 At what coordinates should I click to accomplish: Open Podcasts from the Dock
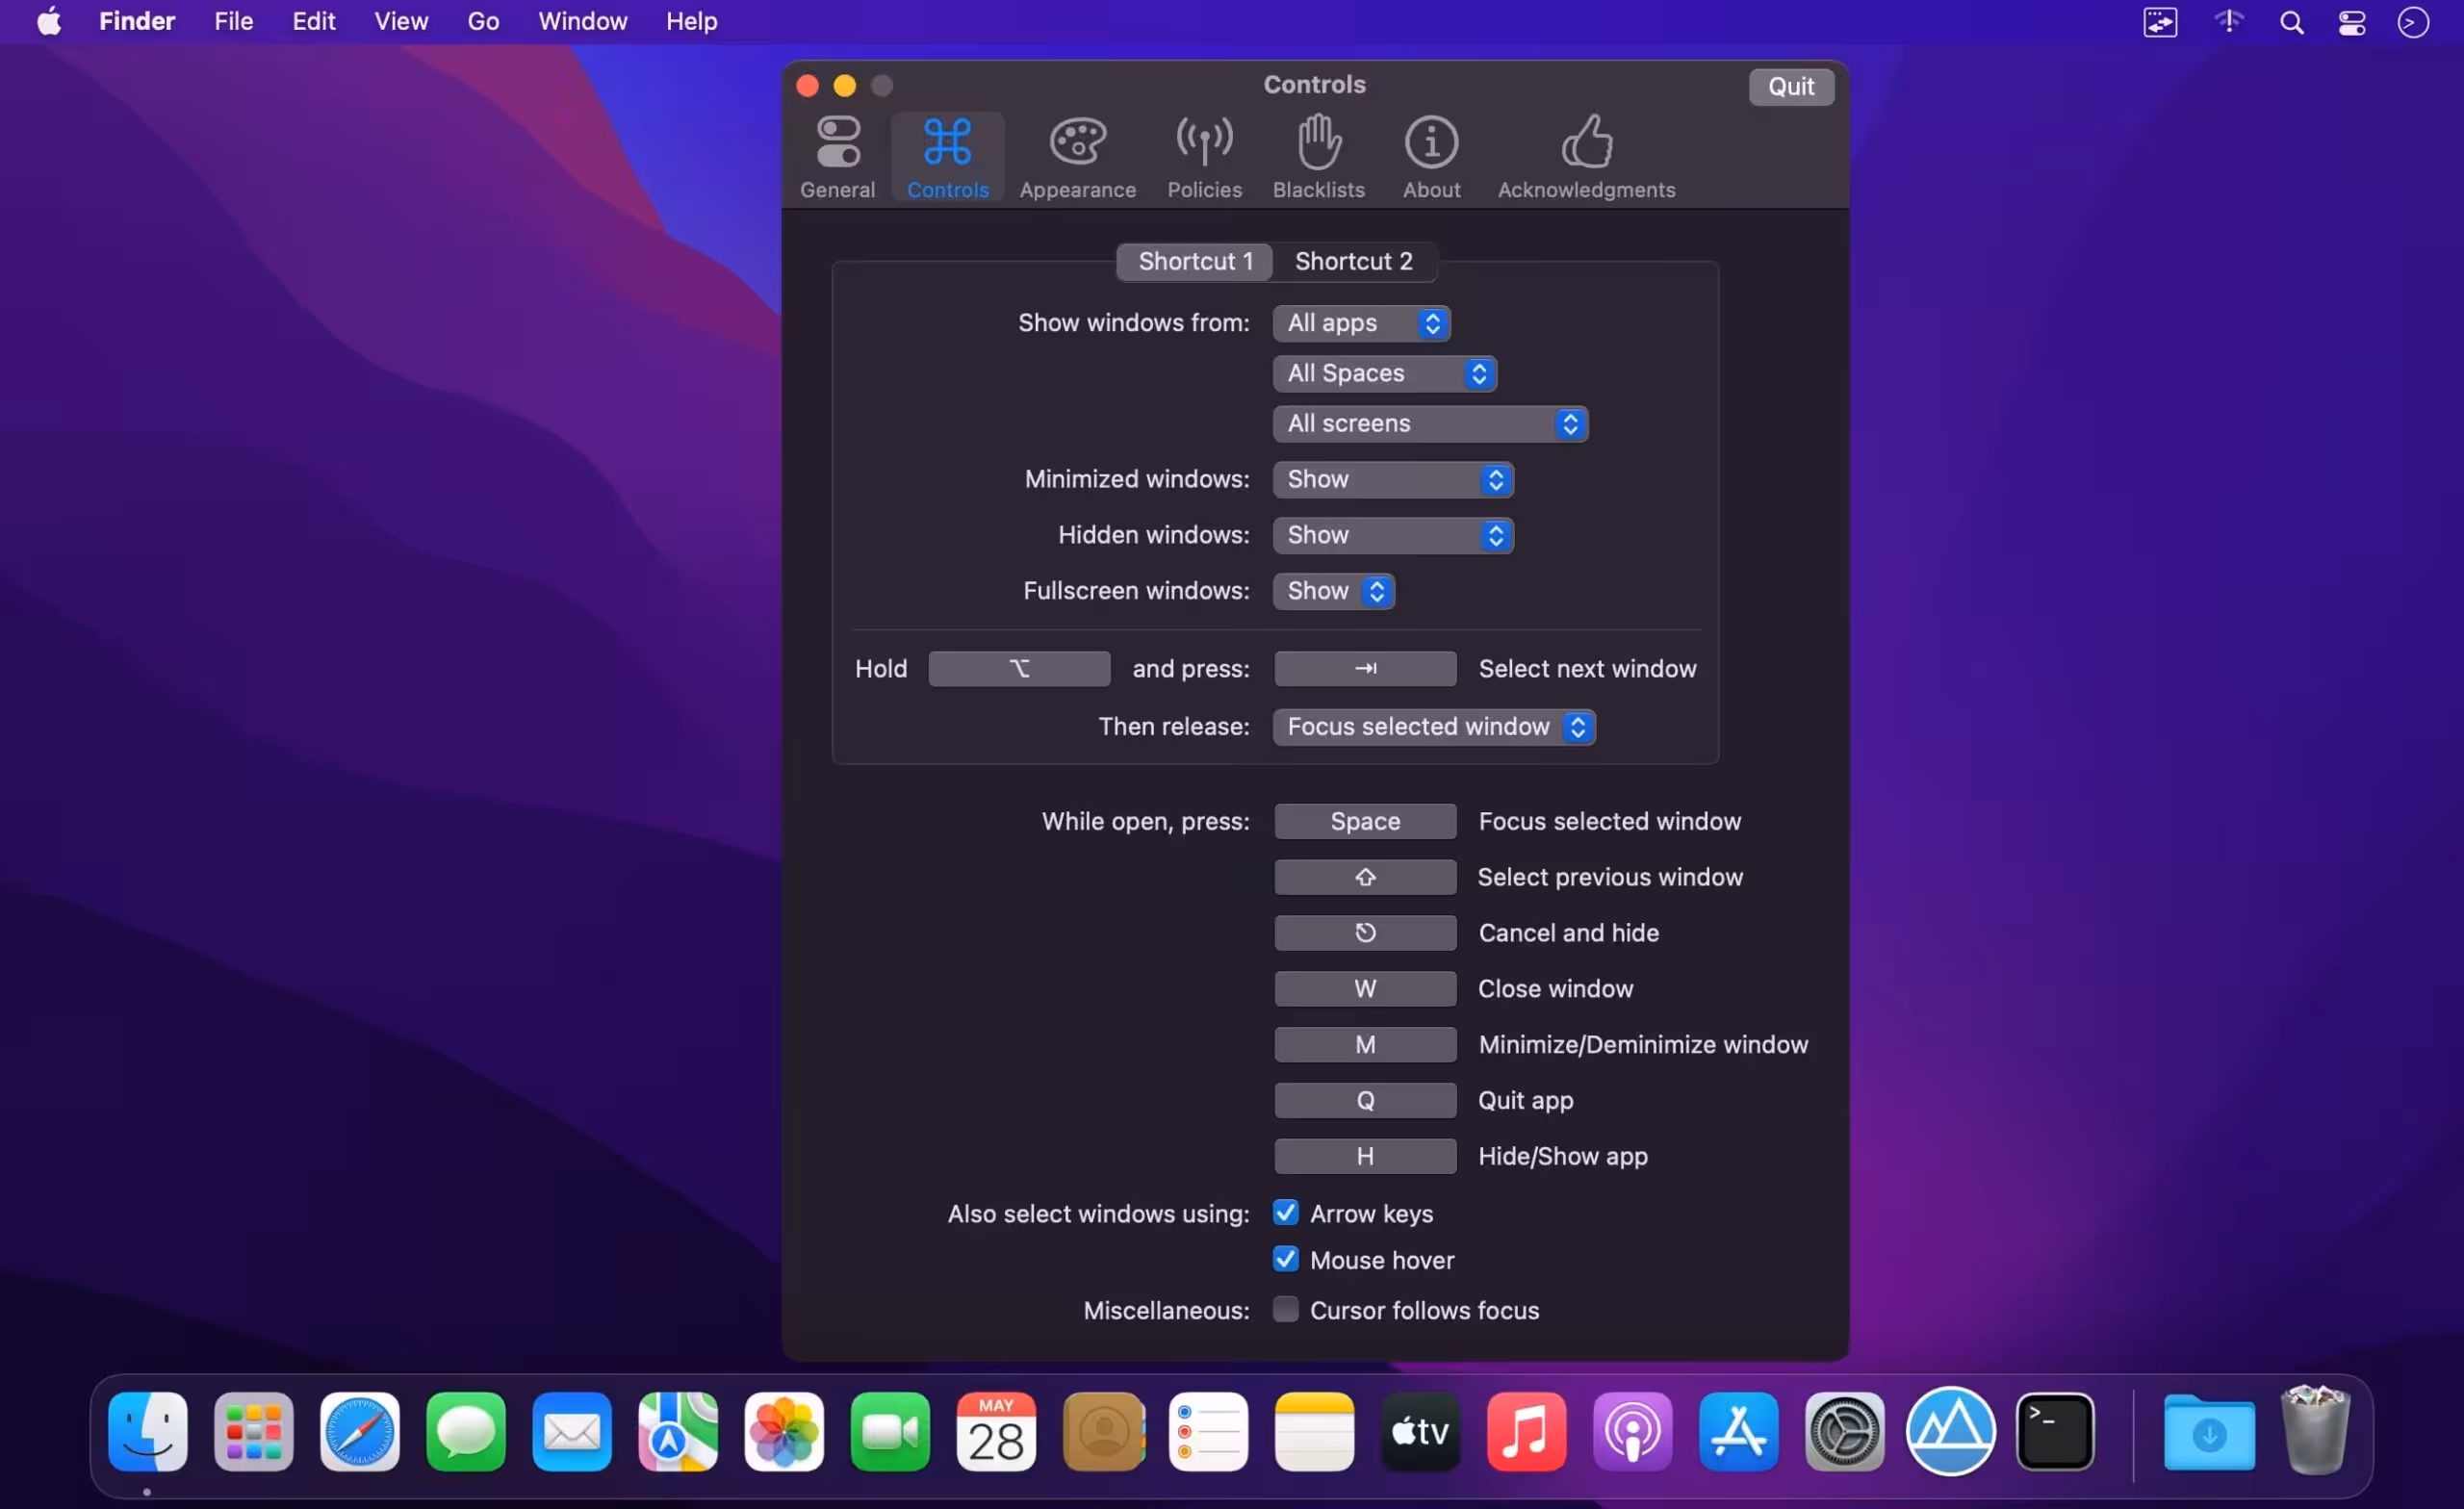point(1632,1432)
